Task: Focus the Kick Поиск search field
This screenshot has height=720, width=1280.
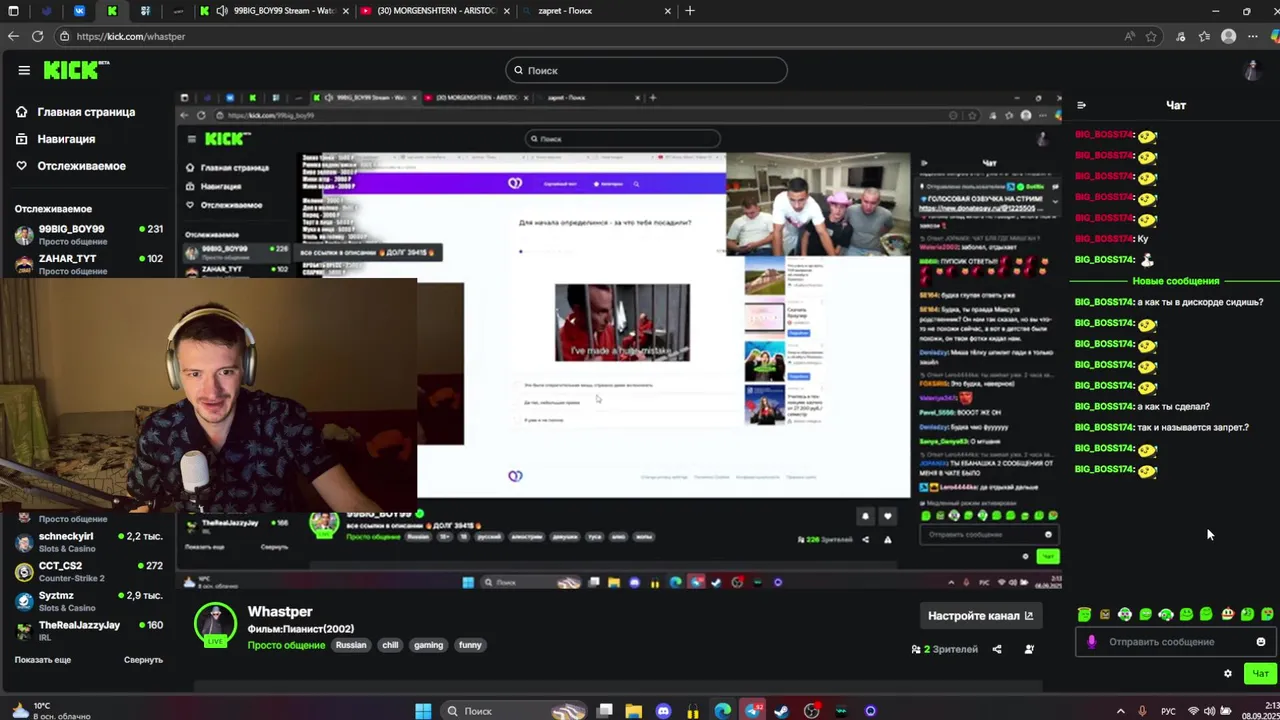Action: point(646,70)
